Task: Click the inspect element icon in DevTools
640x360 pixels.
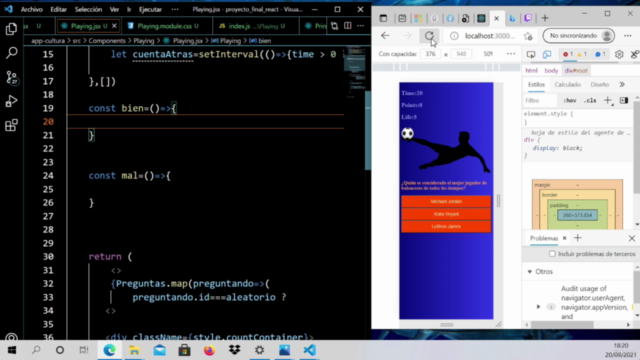Action: pos(531,54)
